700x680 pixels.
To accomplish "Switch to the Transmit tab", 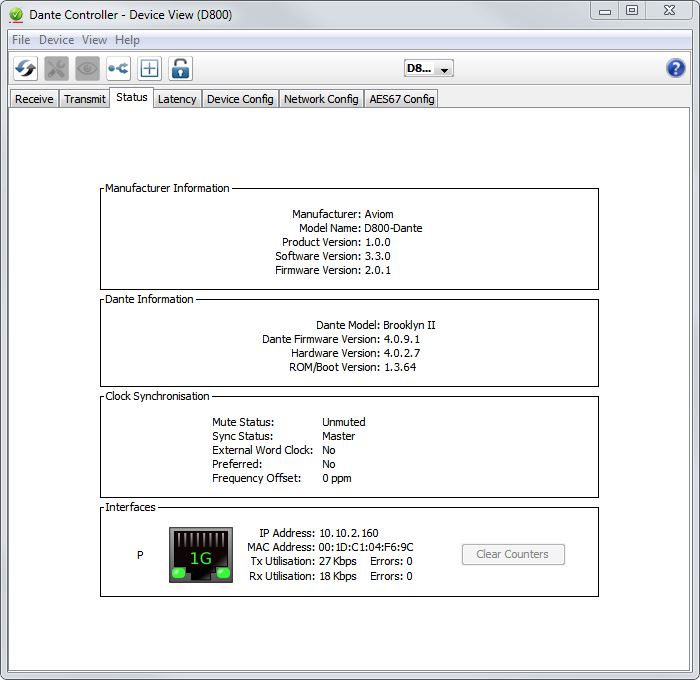I will [x=84, y=99].
